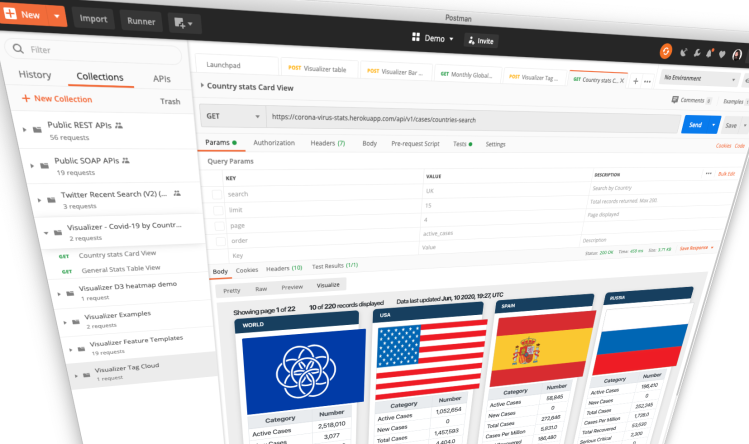Open settings via the wrench icon
This screenshot has width=749, height=444.
coord(696,53)
